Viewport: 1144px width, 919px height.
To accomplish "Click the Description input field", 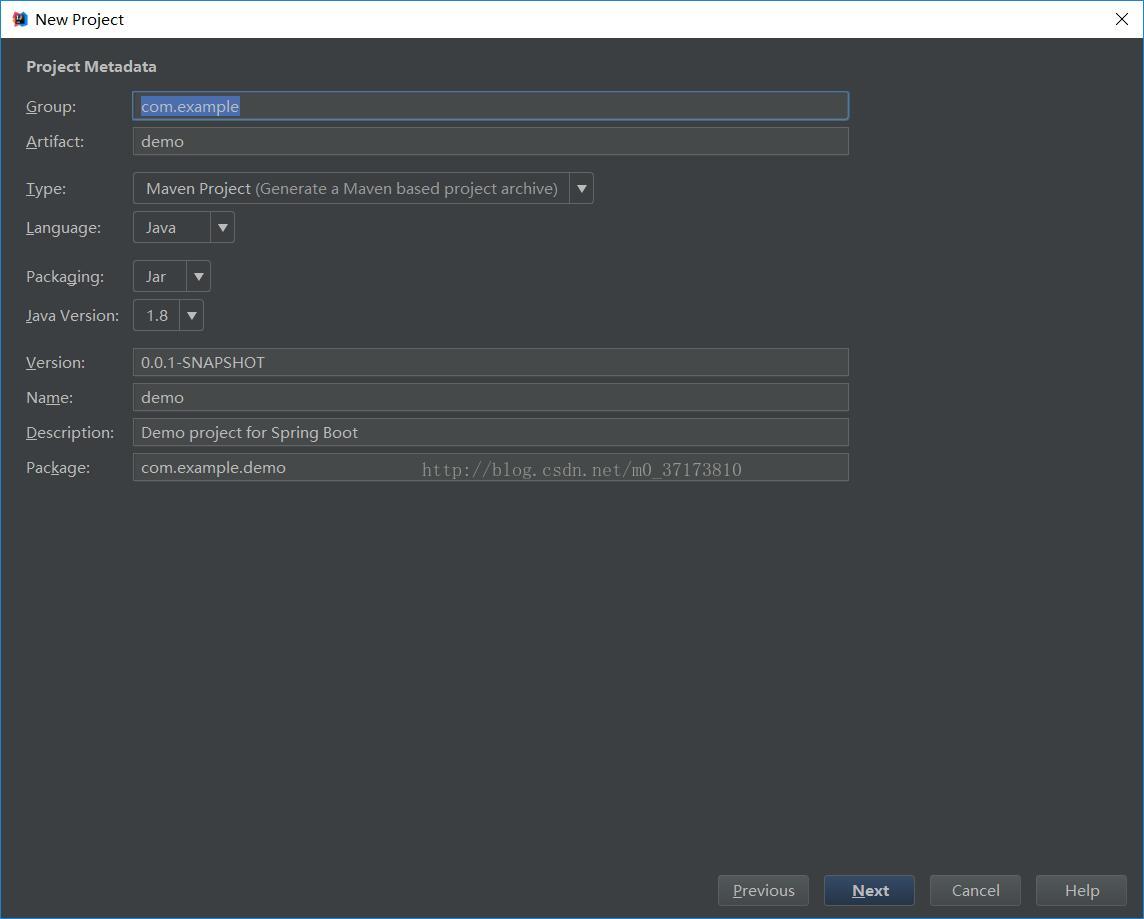I will pos(490,432).
